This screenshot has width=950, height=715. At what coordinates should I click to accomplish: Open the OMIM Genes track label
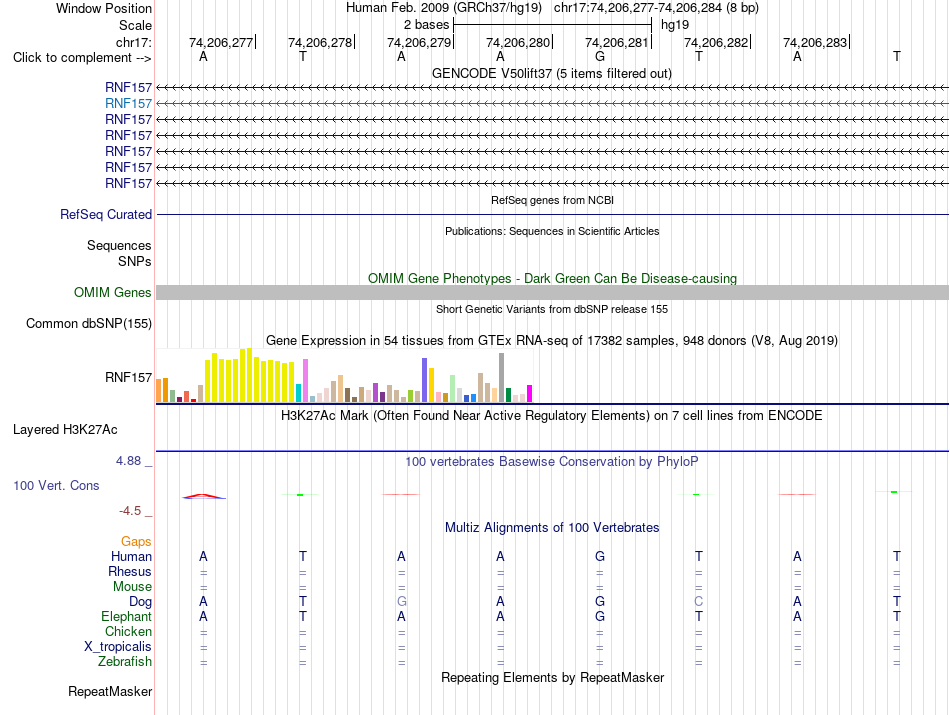(113, 293)
